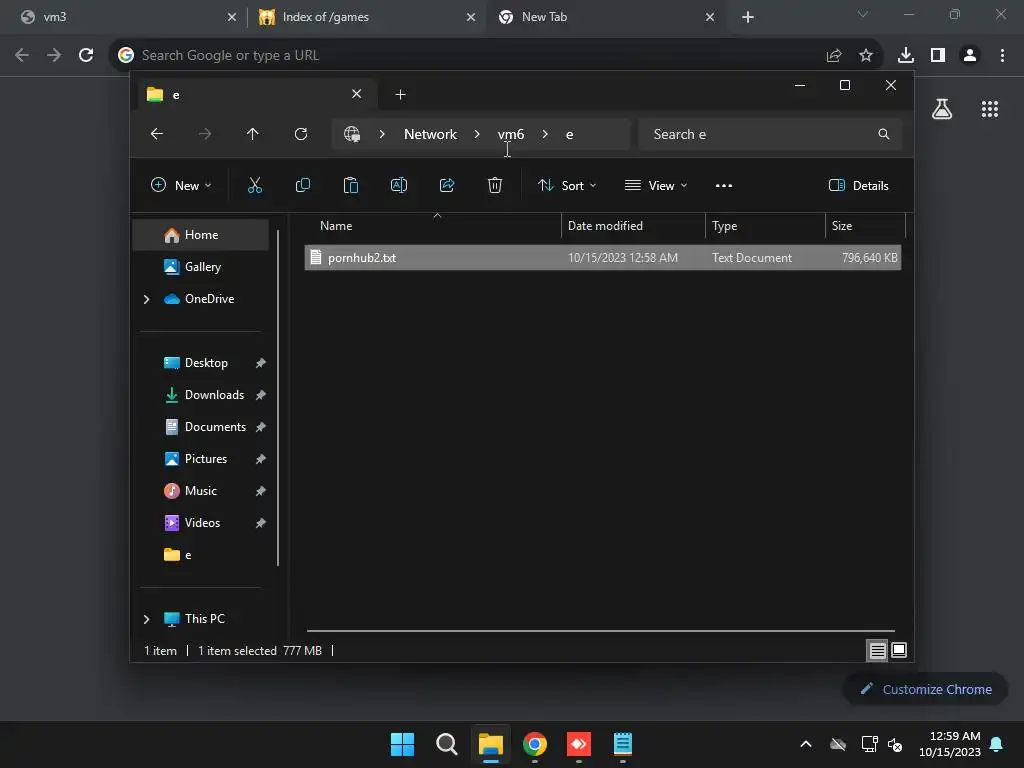Close the 'e' File Explorer tab
This screenshot has height=768, width=1024.
pos(357,94)
